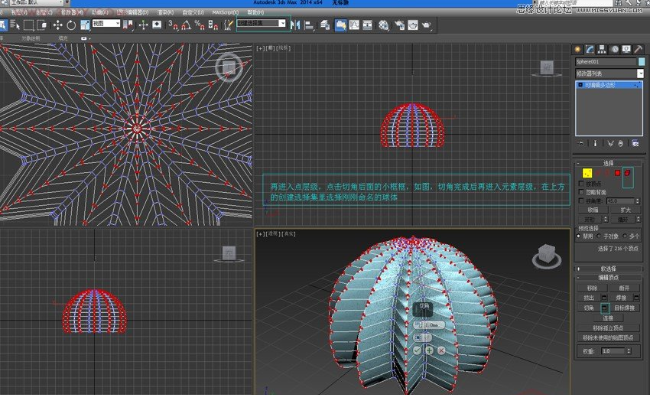Image resolution: width=650 pixels, height=395 pixels.
Task: Choose the Rectangular Selection Region tool
Action: (x=29, y=25)
